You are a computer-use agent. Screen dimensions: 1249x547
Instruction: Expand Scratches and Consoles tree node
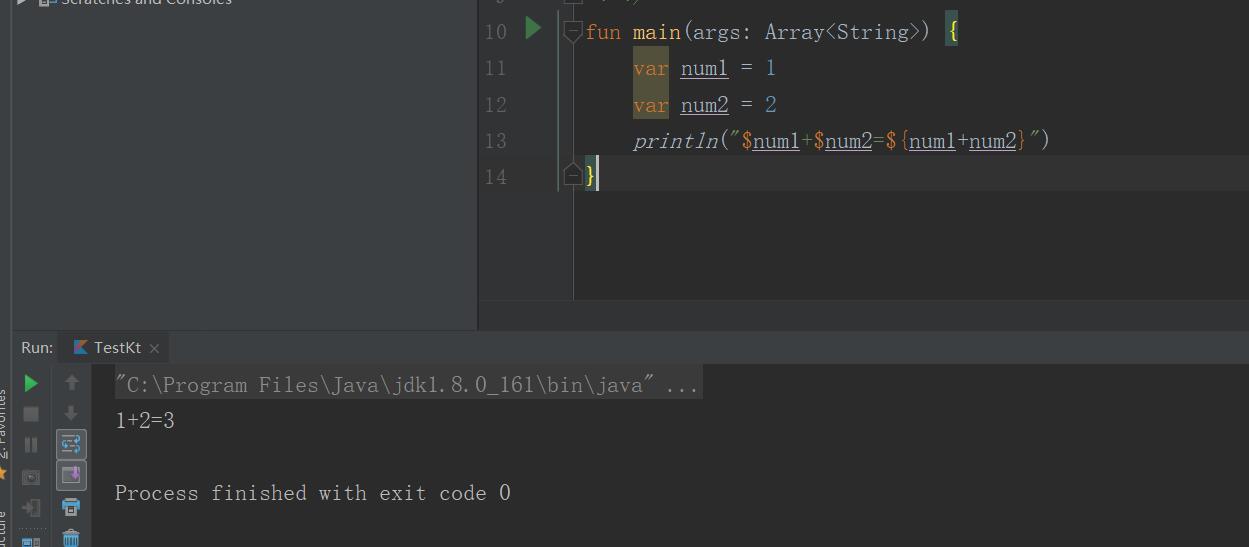[22, 2]
